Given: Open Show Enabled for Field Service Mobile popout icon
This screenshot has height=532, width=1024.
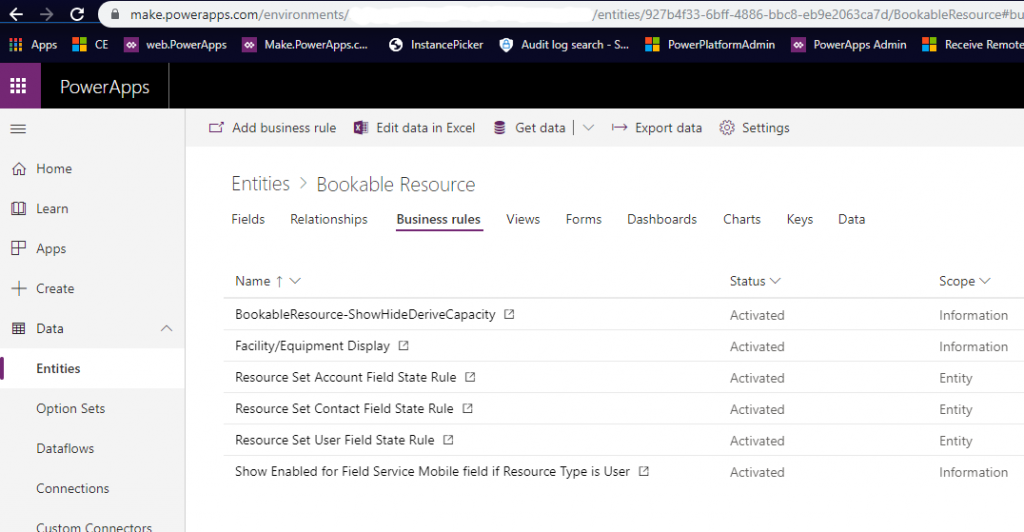Looking at the screenshot, I should 644,471.
